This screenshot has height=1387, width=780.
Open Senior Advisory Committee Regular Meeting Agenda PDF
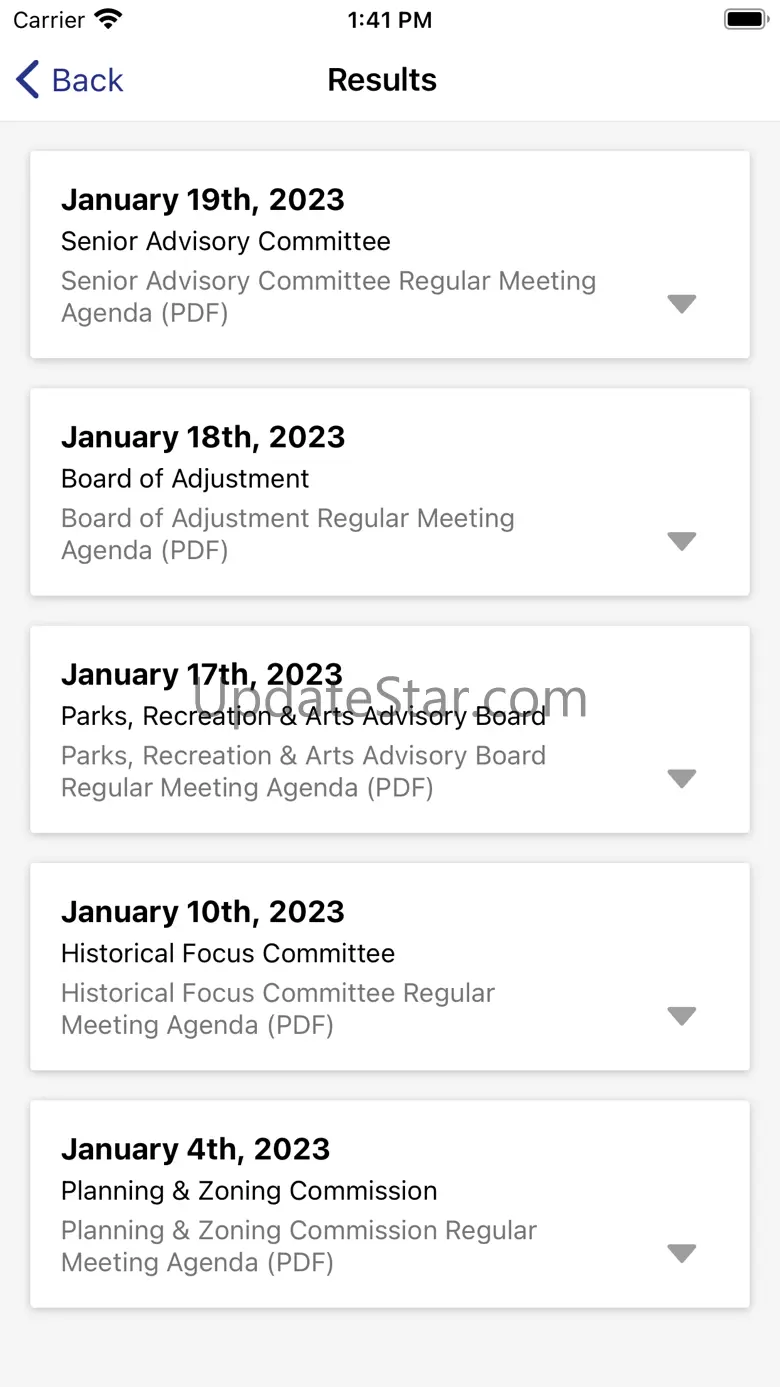[x=328, y=297]
